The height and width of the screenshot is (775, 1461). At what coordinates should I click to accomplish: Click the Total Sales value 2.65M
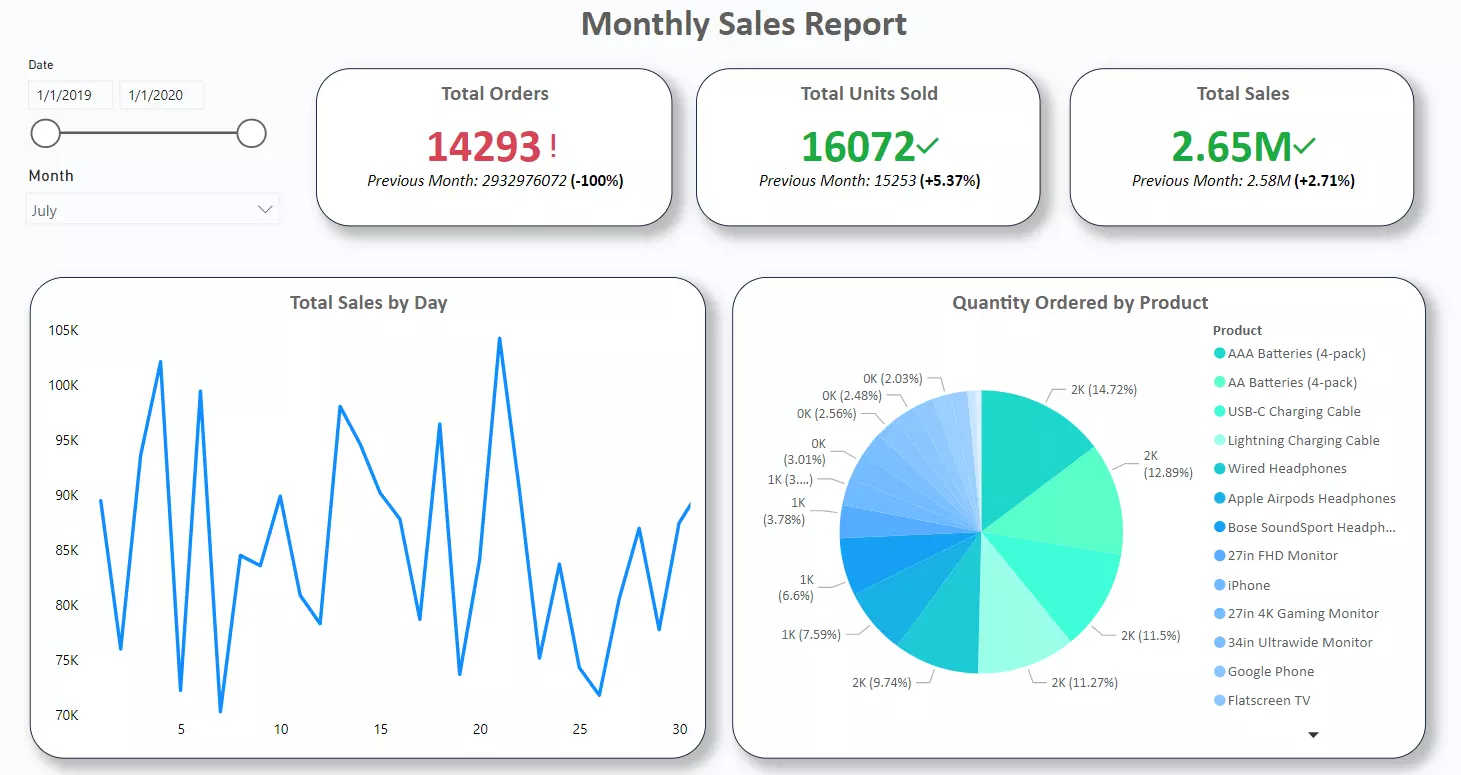pos(1232,147)
